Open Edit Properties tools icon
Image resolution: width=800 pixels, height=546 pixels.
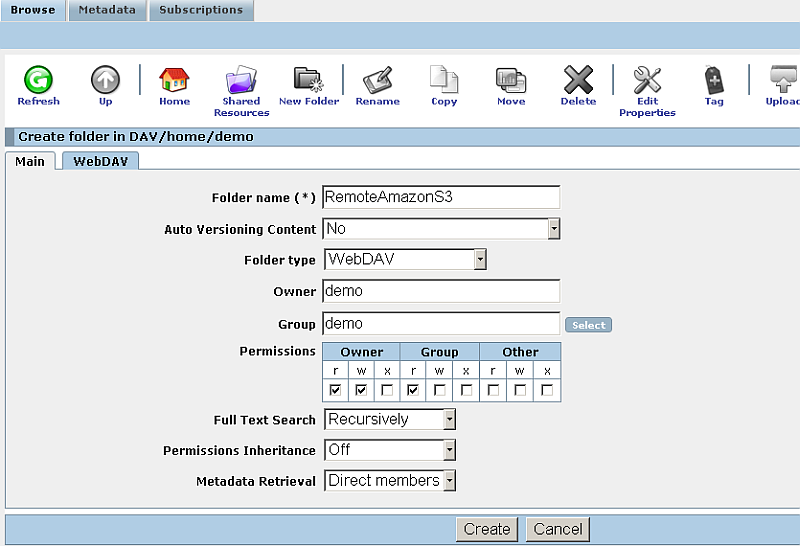pos(647,80)
